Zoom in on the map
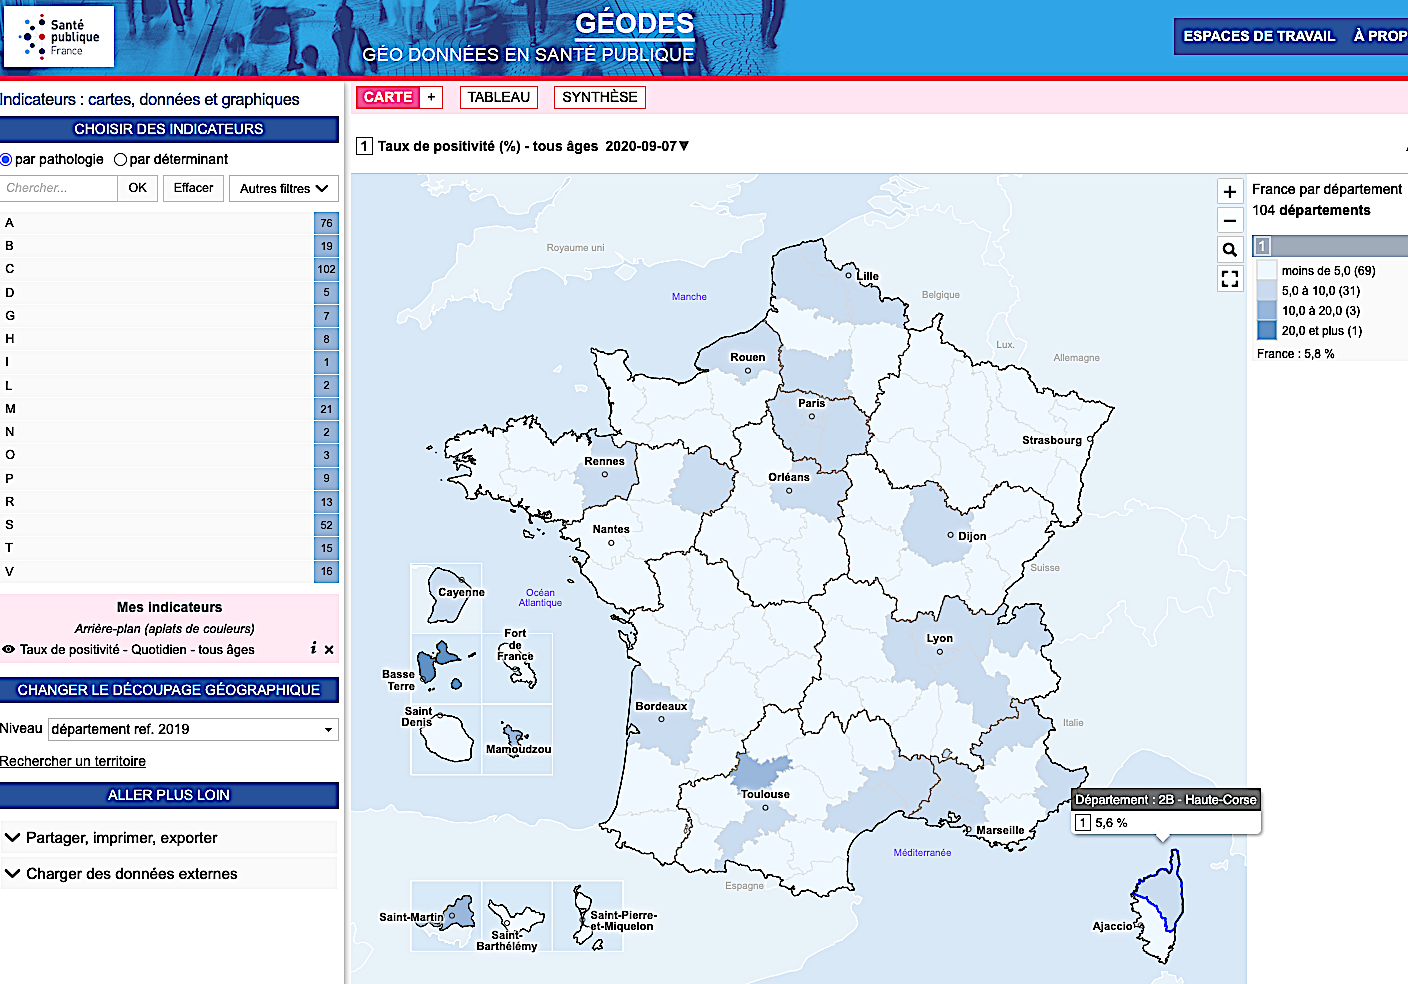Viewport: 1408px width, 984px height. tap(1230, 192)
